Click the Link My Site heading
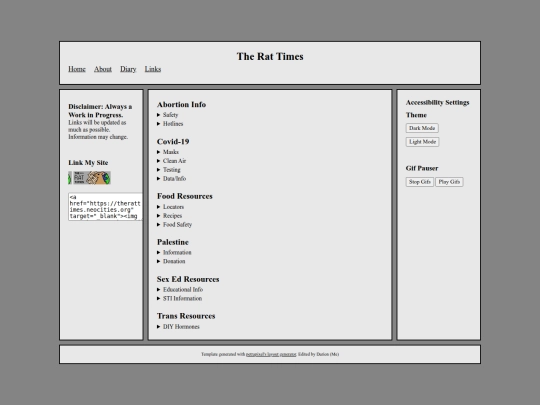This screenshot has height=405, width=540. coord(88,163)
